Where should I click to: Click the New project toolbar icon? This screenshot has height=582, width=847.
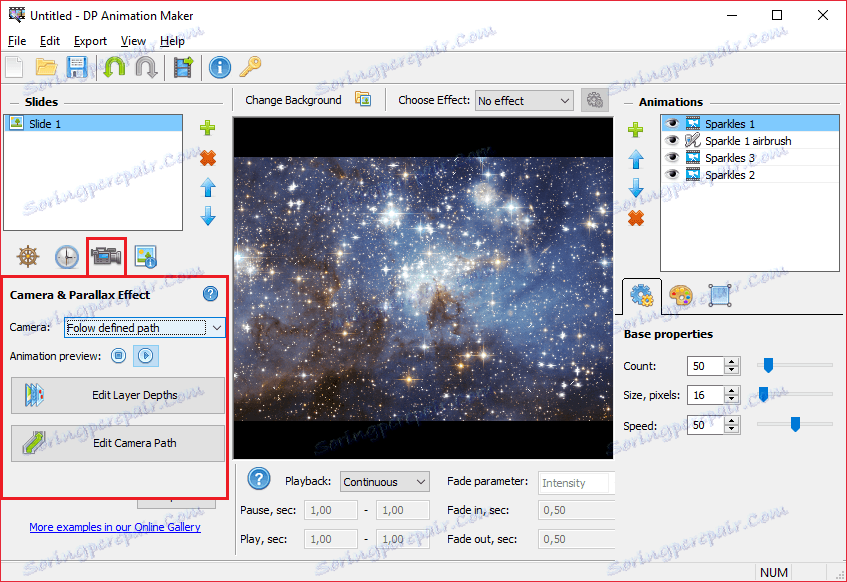[x=15, y=68]
